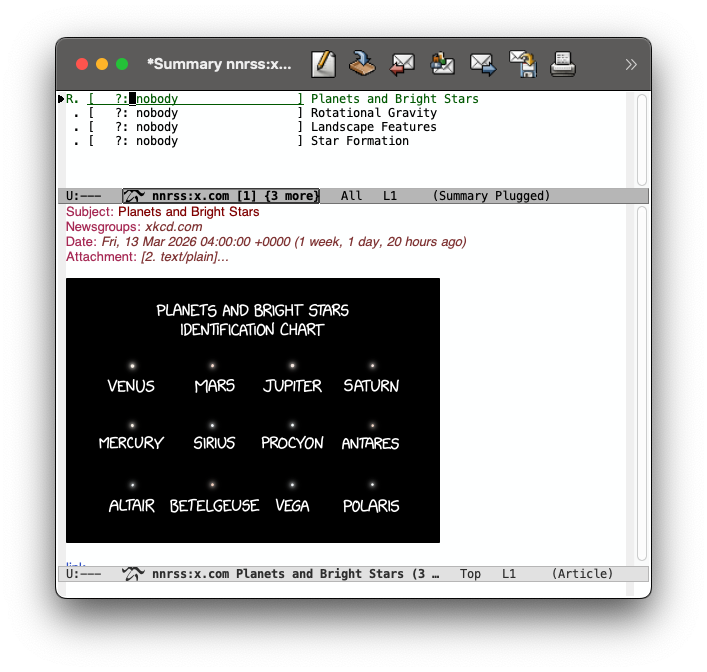Click the Gnus logo in article mode line
The width and height of the screenshot is (707, 672).
133,574
